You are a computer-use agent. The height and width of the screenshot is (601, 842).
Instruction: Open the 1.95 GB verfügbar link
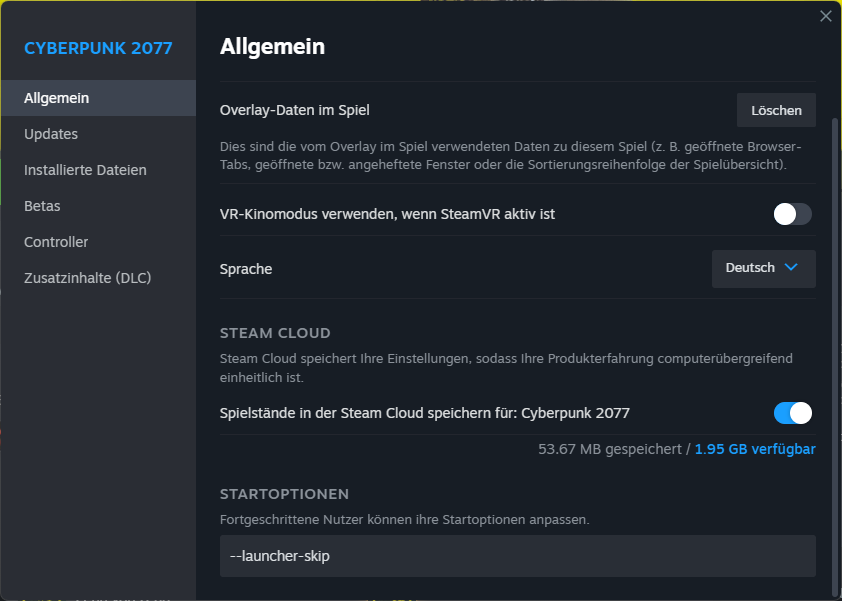click(755, 449)
